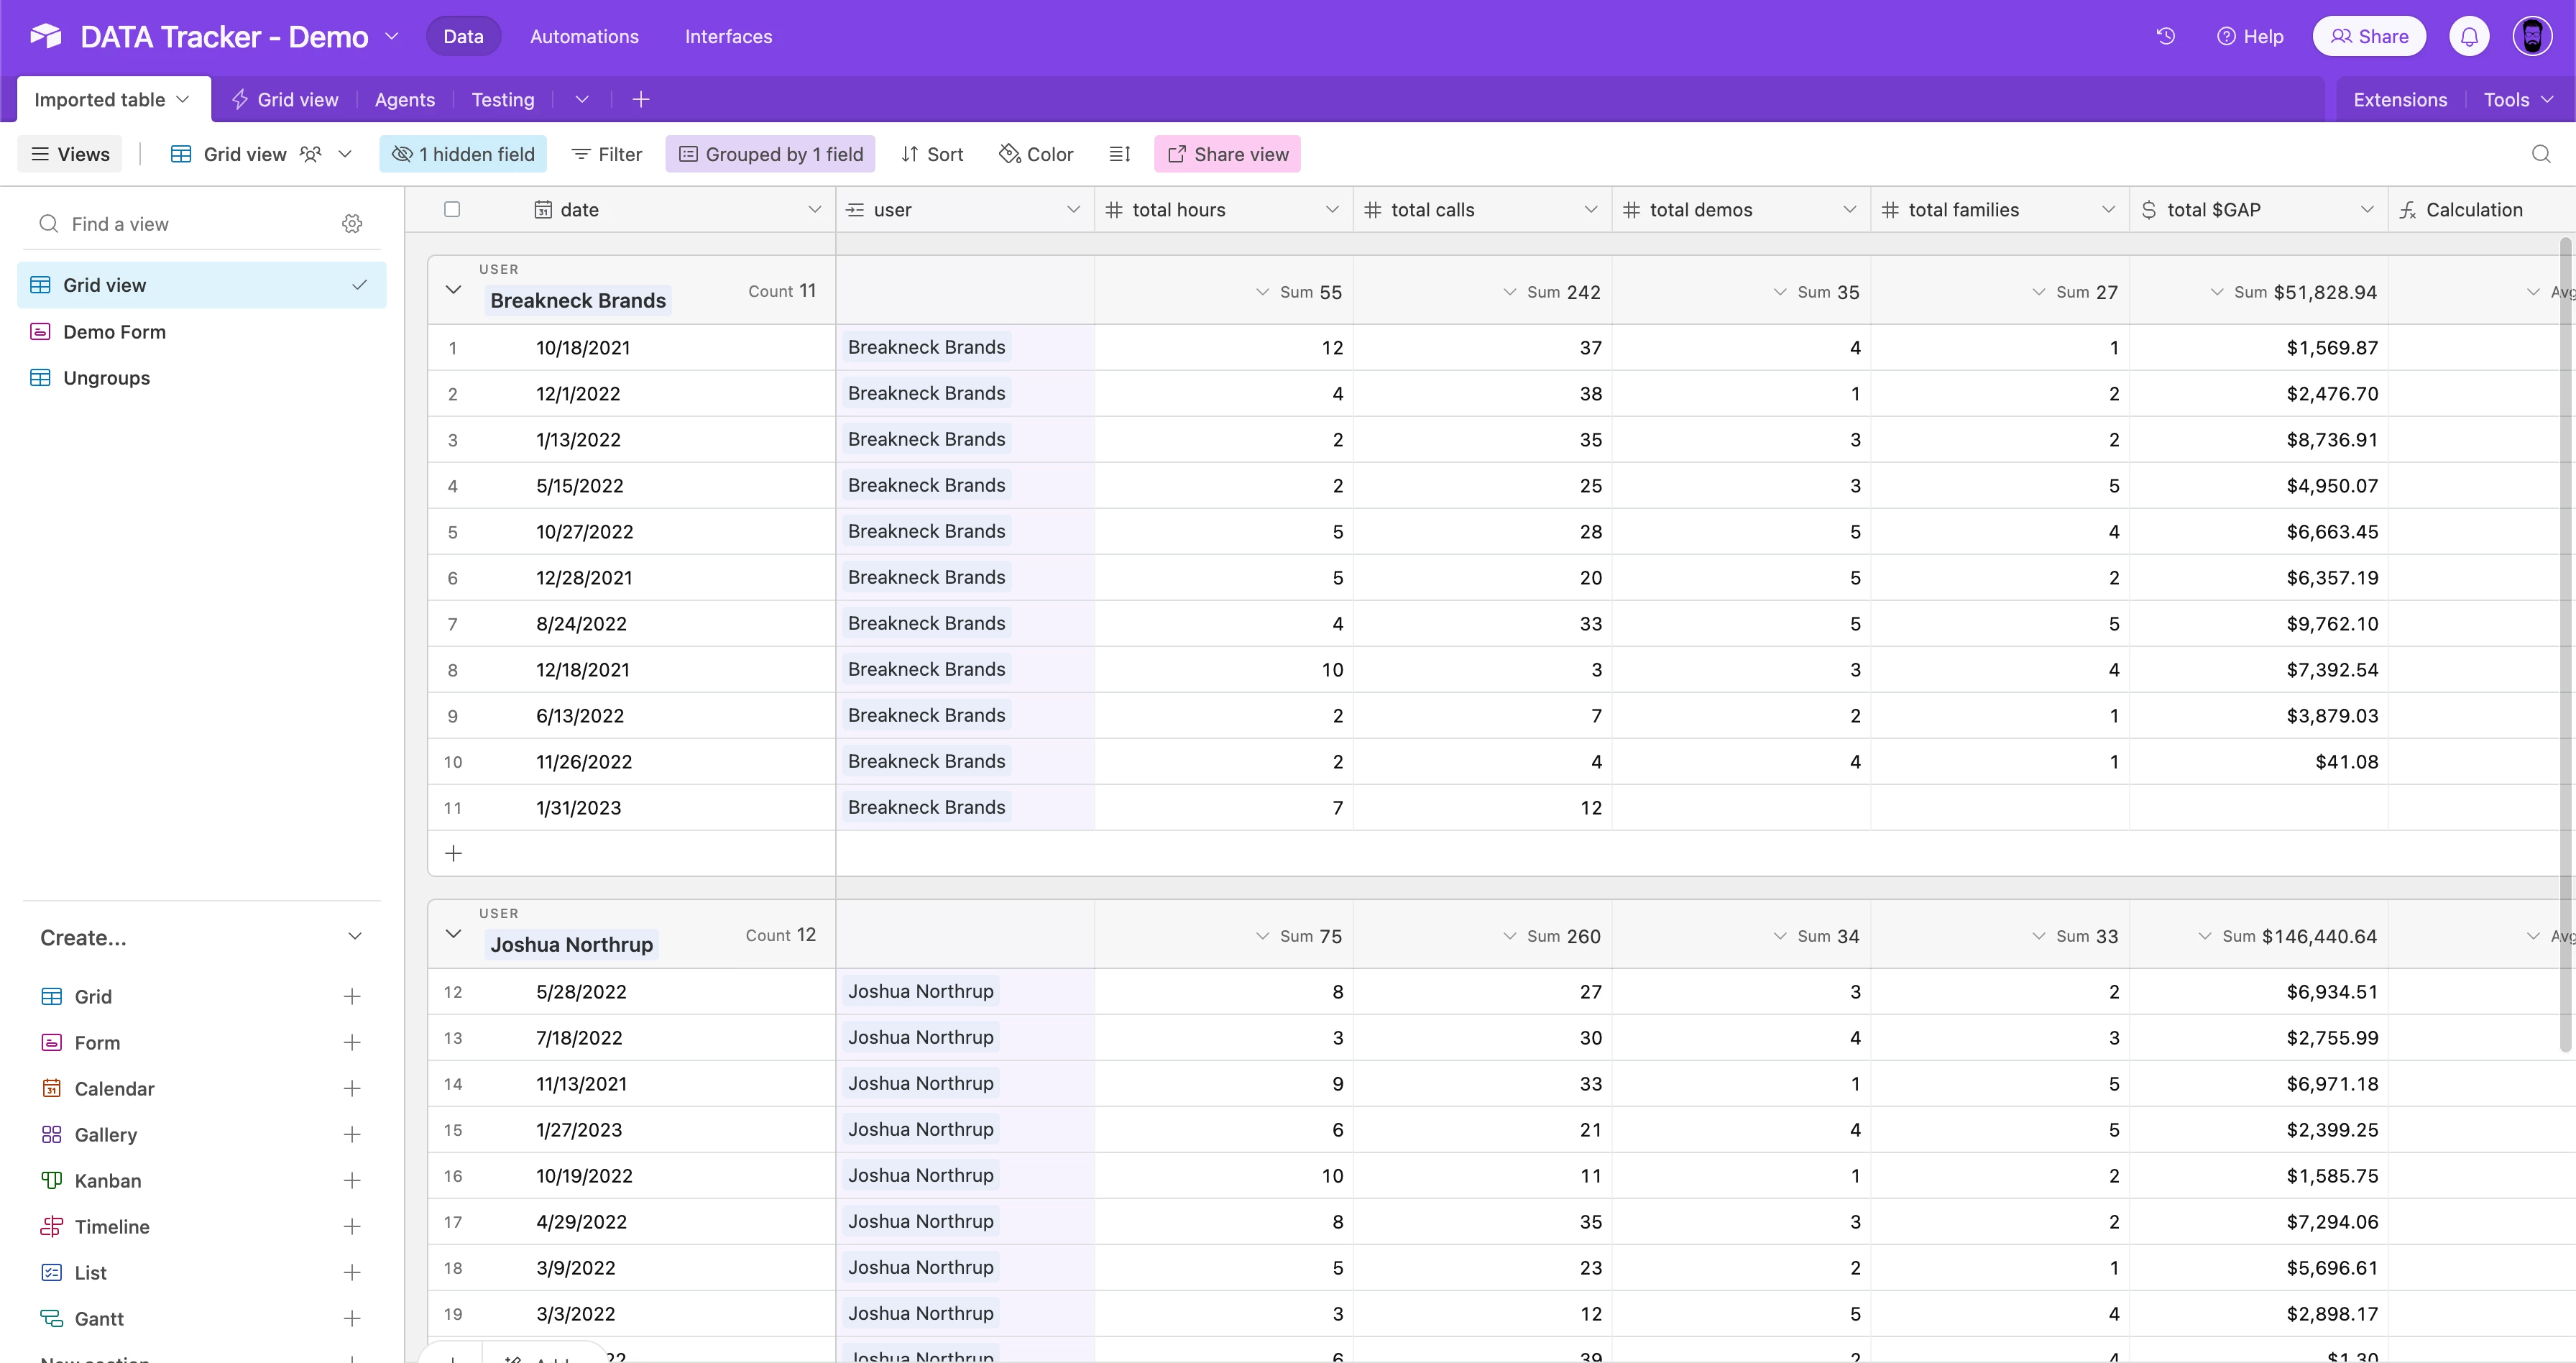Open the total families column menu
Screen dimensions: 2576x1363
pos(2109,209)
